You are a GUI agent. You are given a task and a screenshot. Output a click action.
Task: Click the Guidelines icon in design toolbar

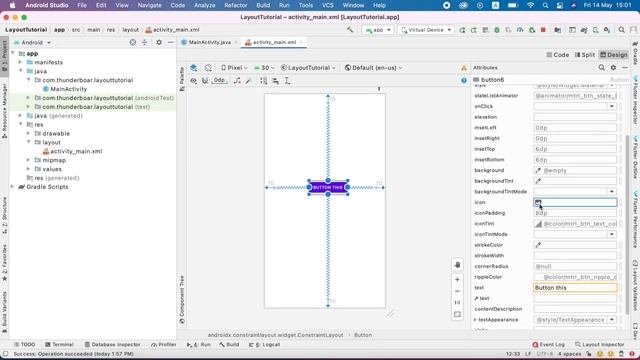coord(287,81)
